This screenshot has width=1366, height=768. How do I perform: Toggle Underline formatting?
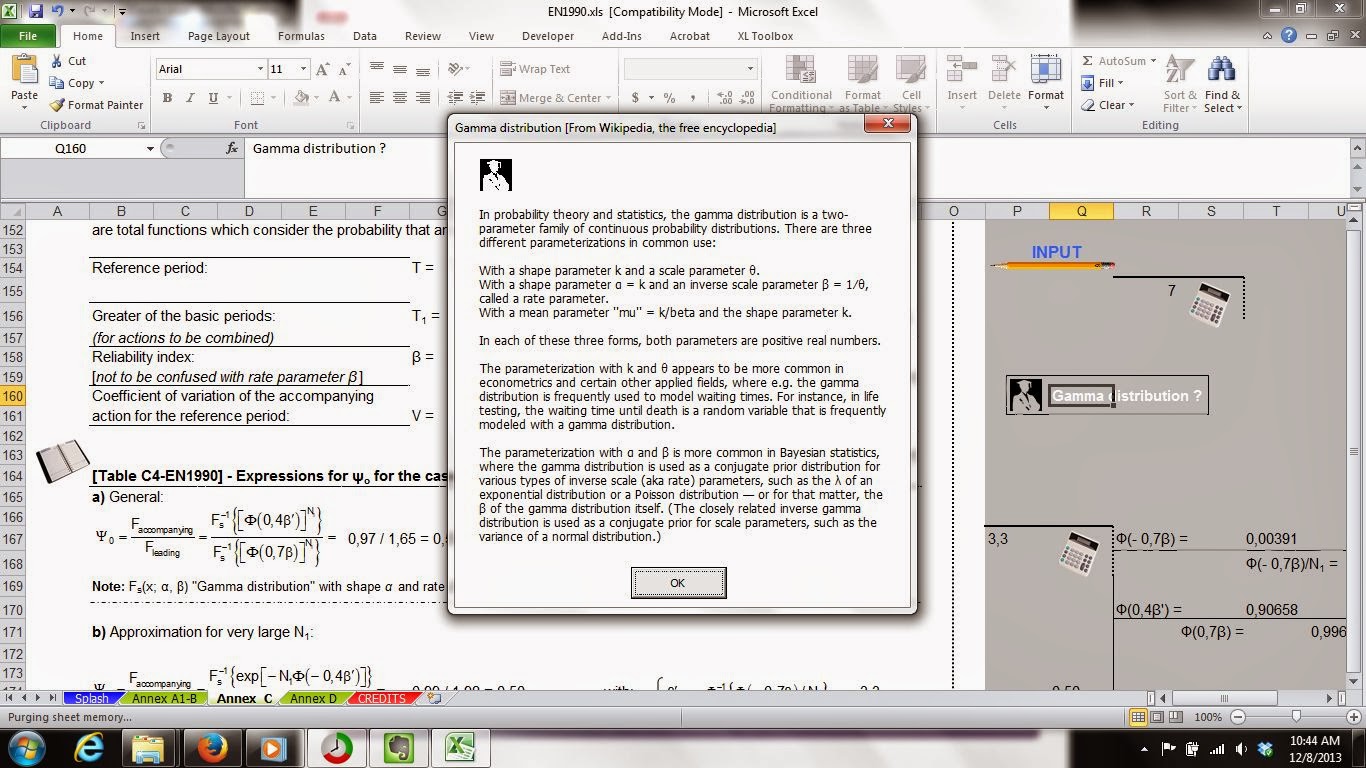[x=213, y=98]
